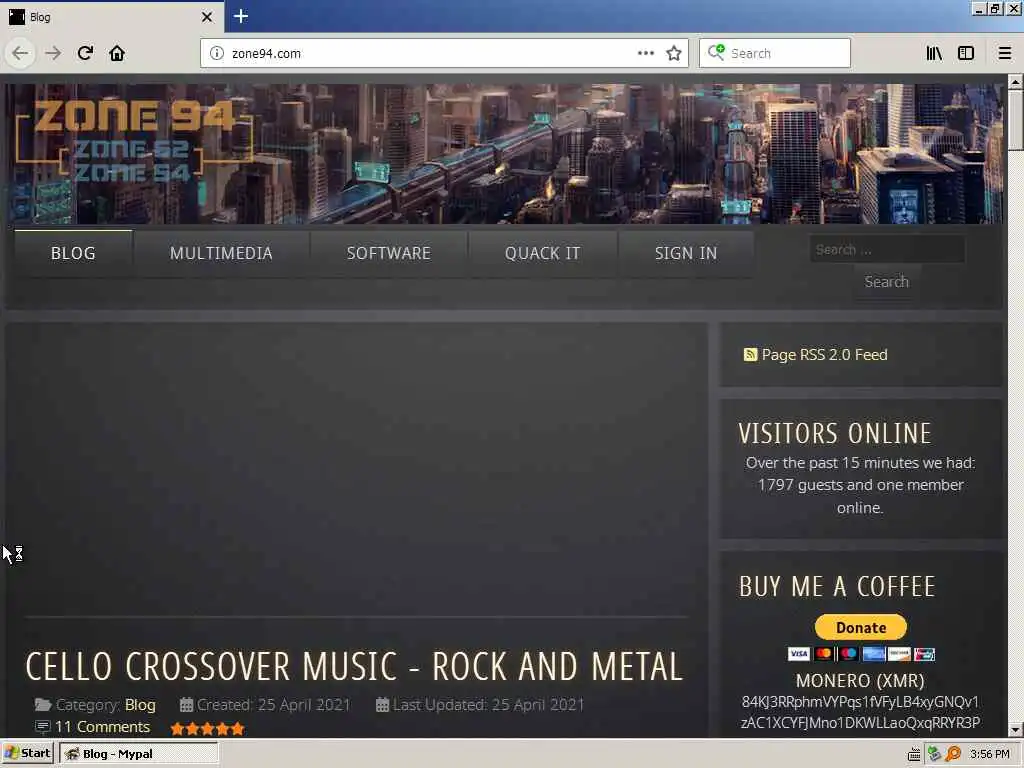Click the PayPal Donate button
Screen dimensions: 1024x768
click(x=861, y=627)
